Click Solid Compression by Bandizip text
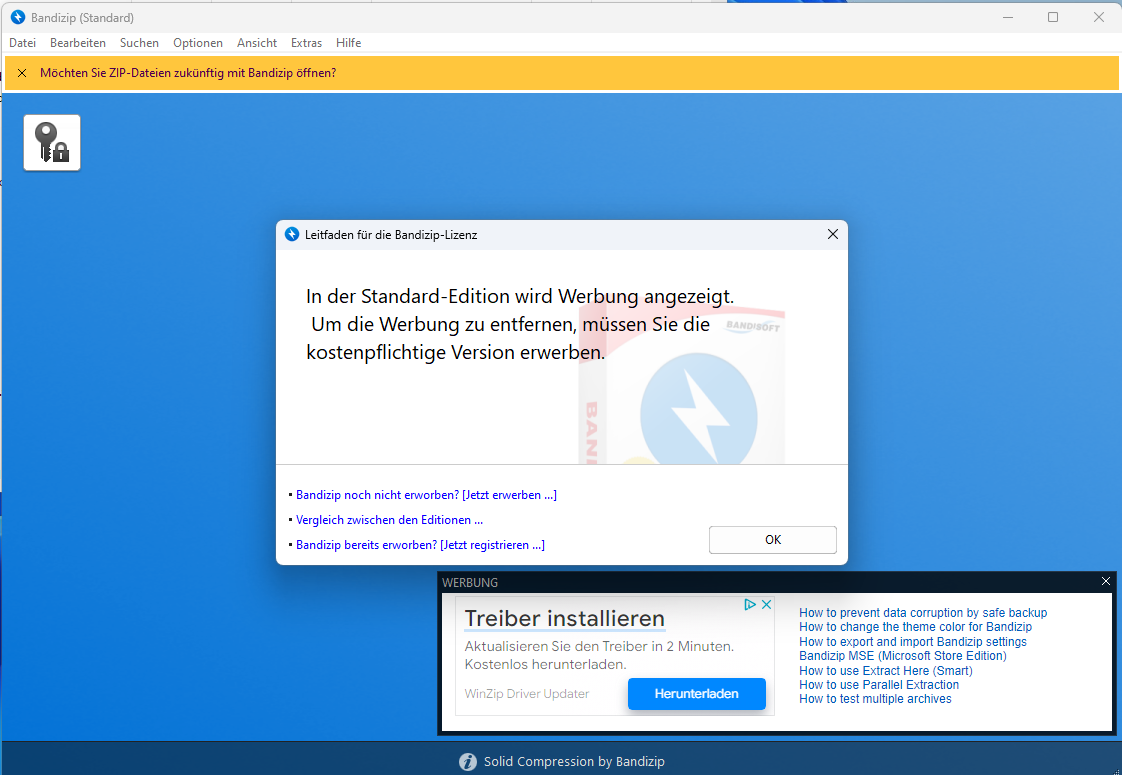The height and width of the screenshot is (775, 1122). (x=574, y=761)
